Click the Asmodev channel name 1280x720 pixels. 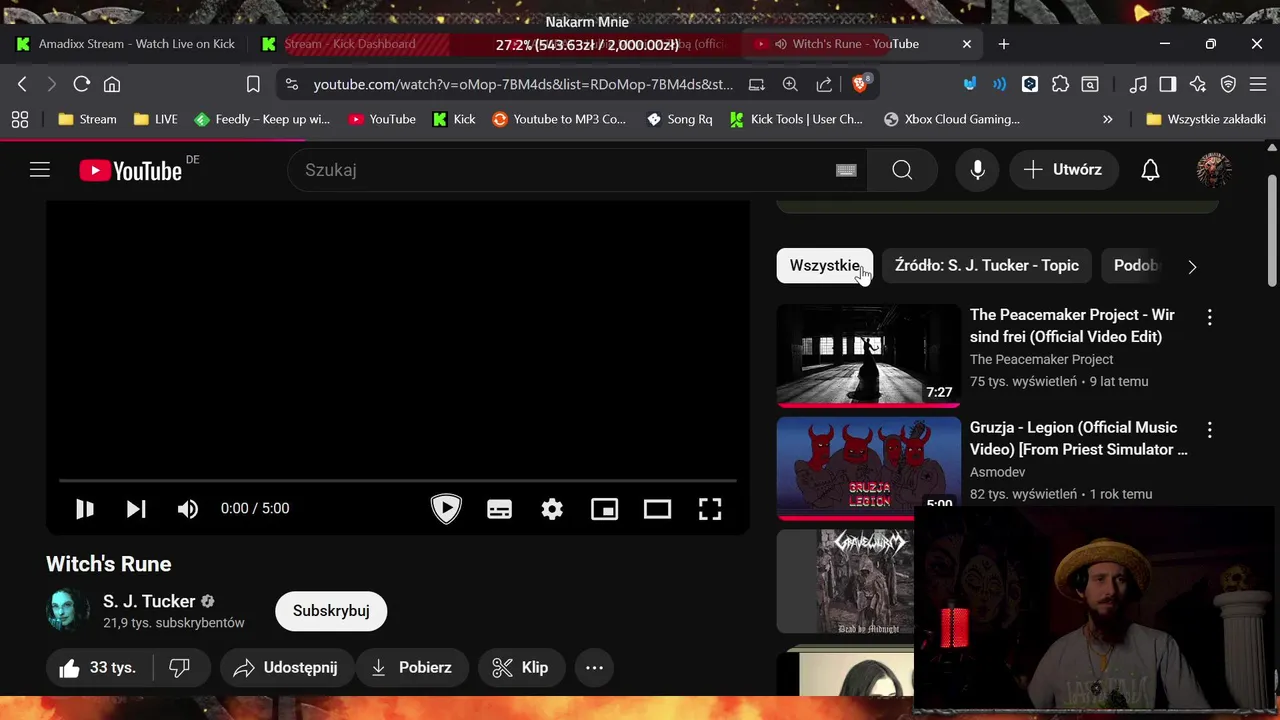point(998,472)
